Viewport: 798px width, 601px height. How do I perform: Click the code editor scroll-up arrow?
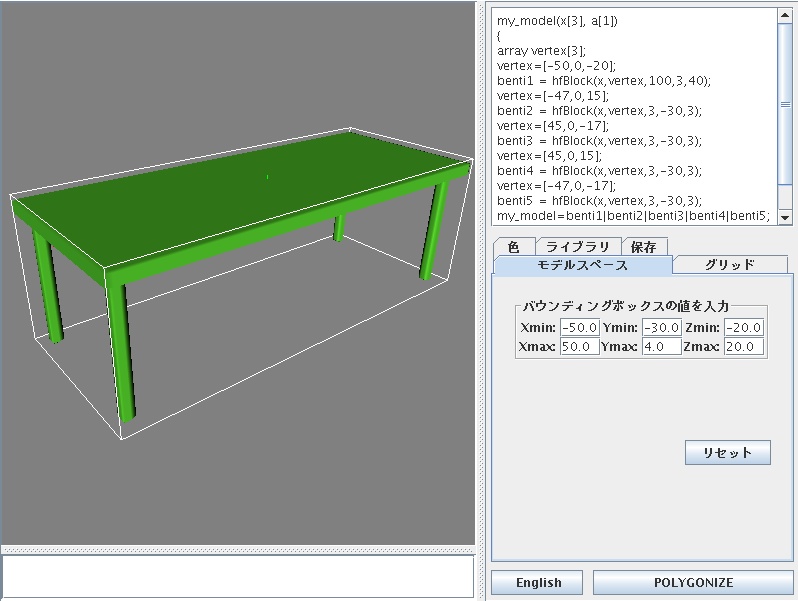pyautogui.click(x=785, y=15)
